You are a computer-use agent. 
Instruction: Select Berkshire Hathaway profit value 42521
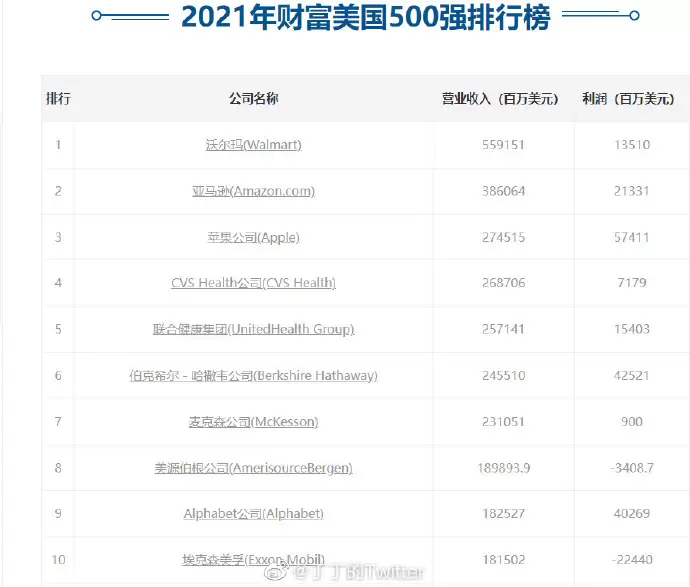tap(632, 376)
